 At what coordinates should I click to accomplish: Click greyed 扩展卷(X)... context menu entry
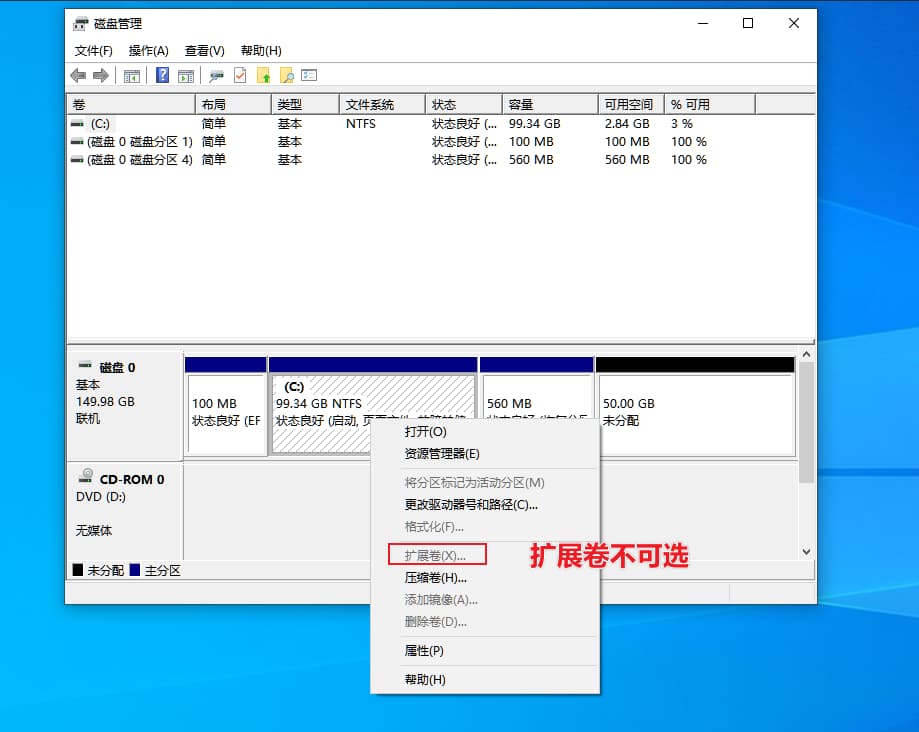485,556
